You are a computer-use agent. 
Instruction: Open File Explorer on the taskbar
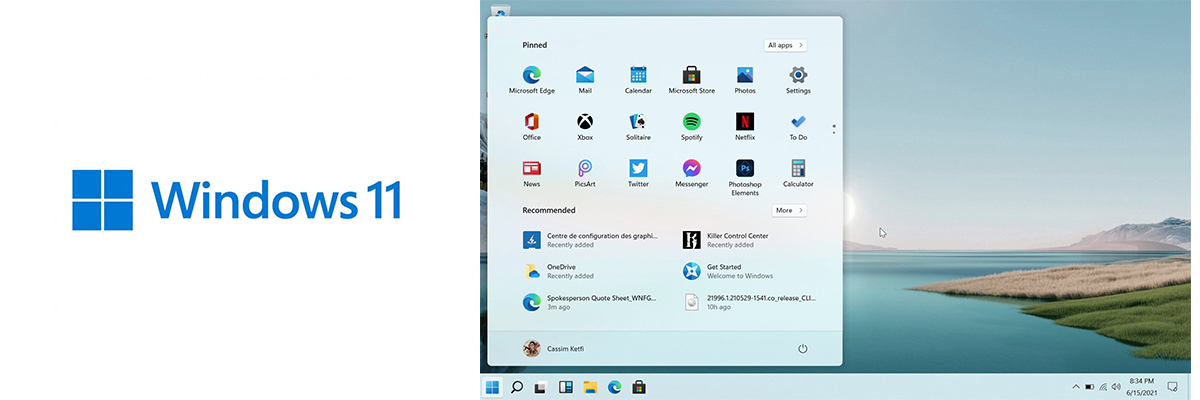(590, 387)
